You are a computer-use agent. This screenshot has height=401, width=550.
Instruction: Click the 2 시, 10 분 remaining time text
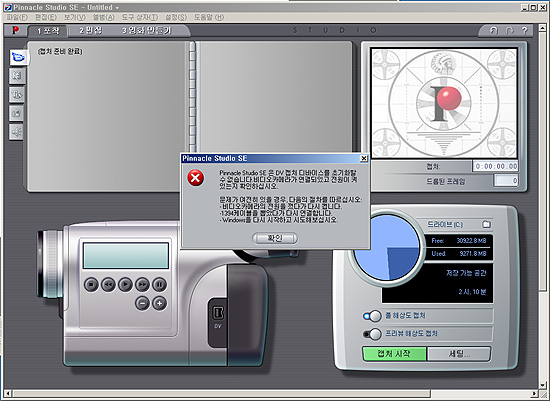[472, 292]
